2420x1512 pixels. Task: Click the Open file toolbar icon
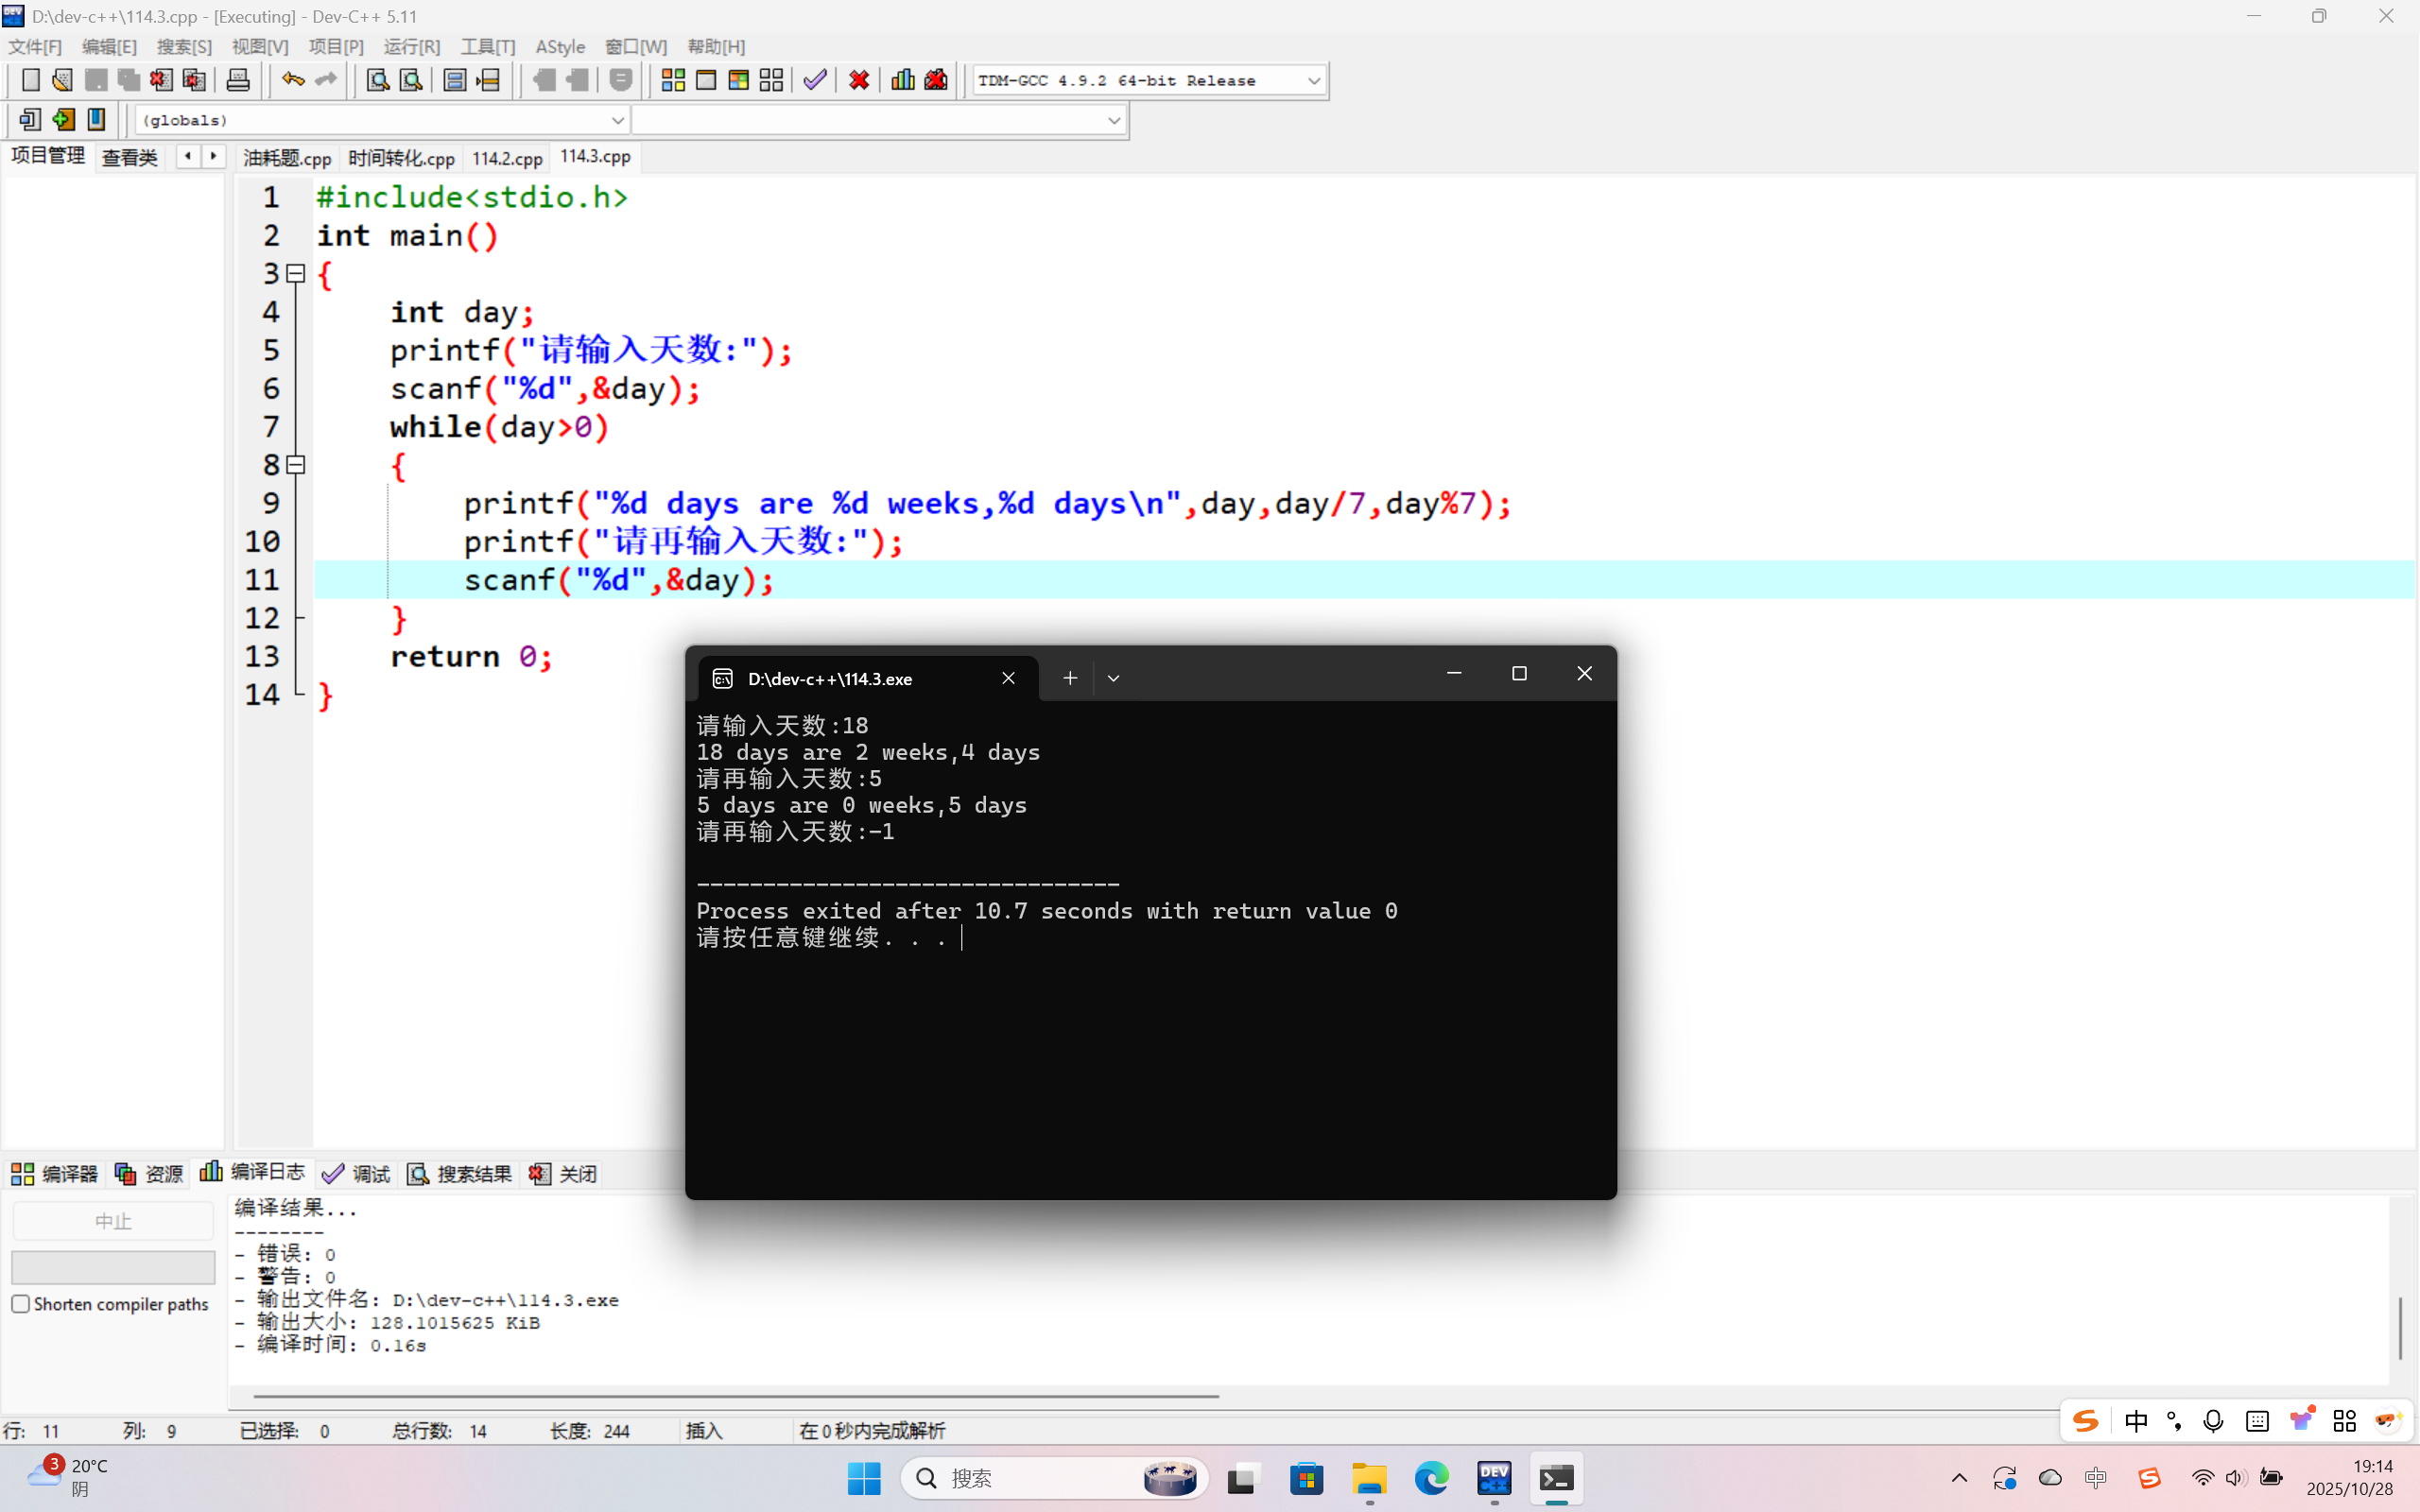click(x=62, y=80)
